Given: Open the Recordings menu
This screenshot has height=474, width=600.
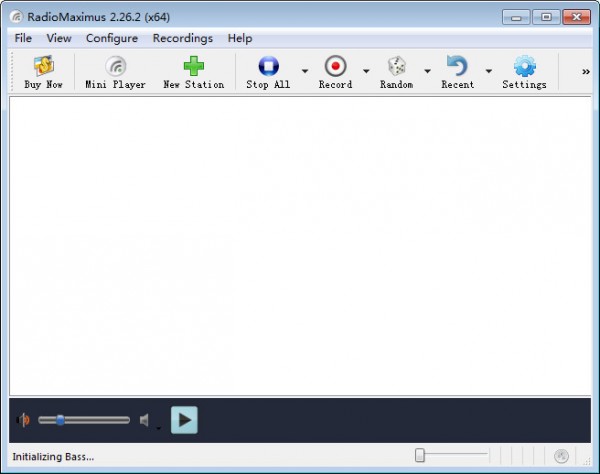Looking at the screenshot, I should (183, 38).
